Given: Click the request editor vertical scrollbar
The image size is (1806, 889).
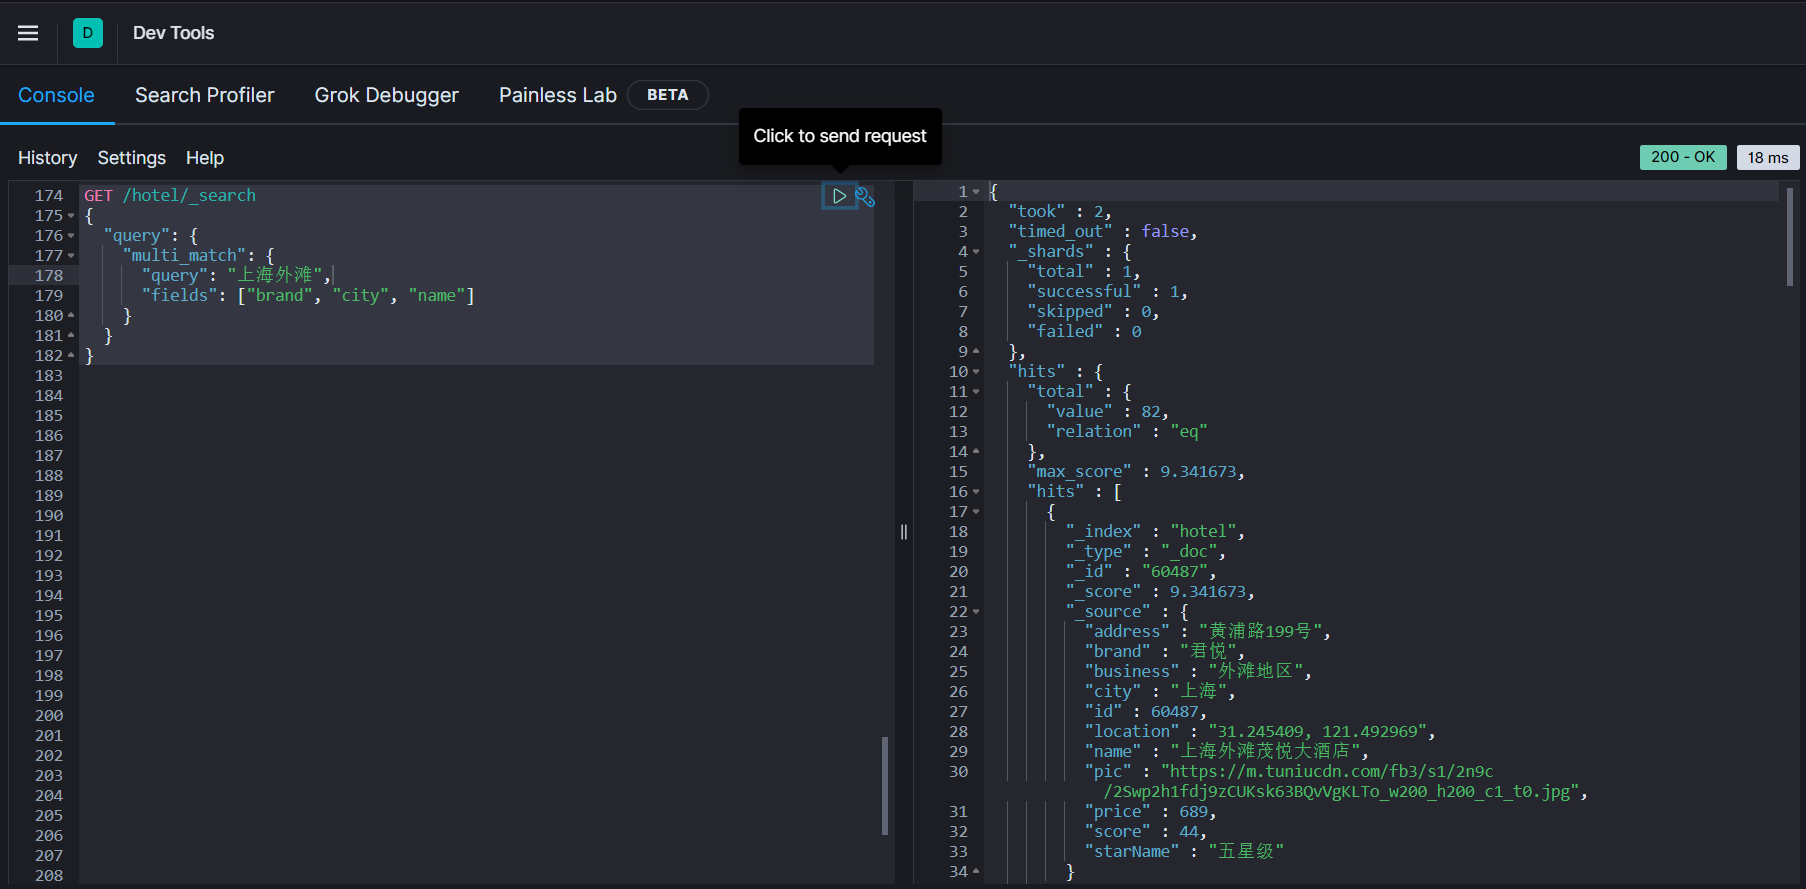Looking at the screenshot, I should [885, 785].
